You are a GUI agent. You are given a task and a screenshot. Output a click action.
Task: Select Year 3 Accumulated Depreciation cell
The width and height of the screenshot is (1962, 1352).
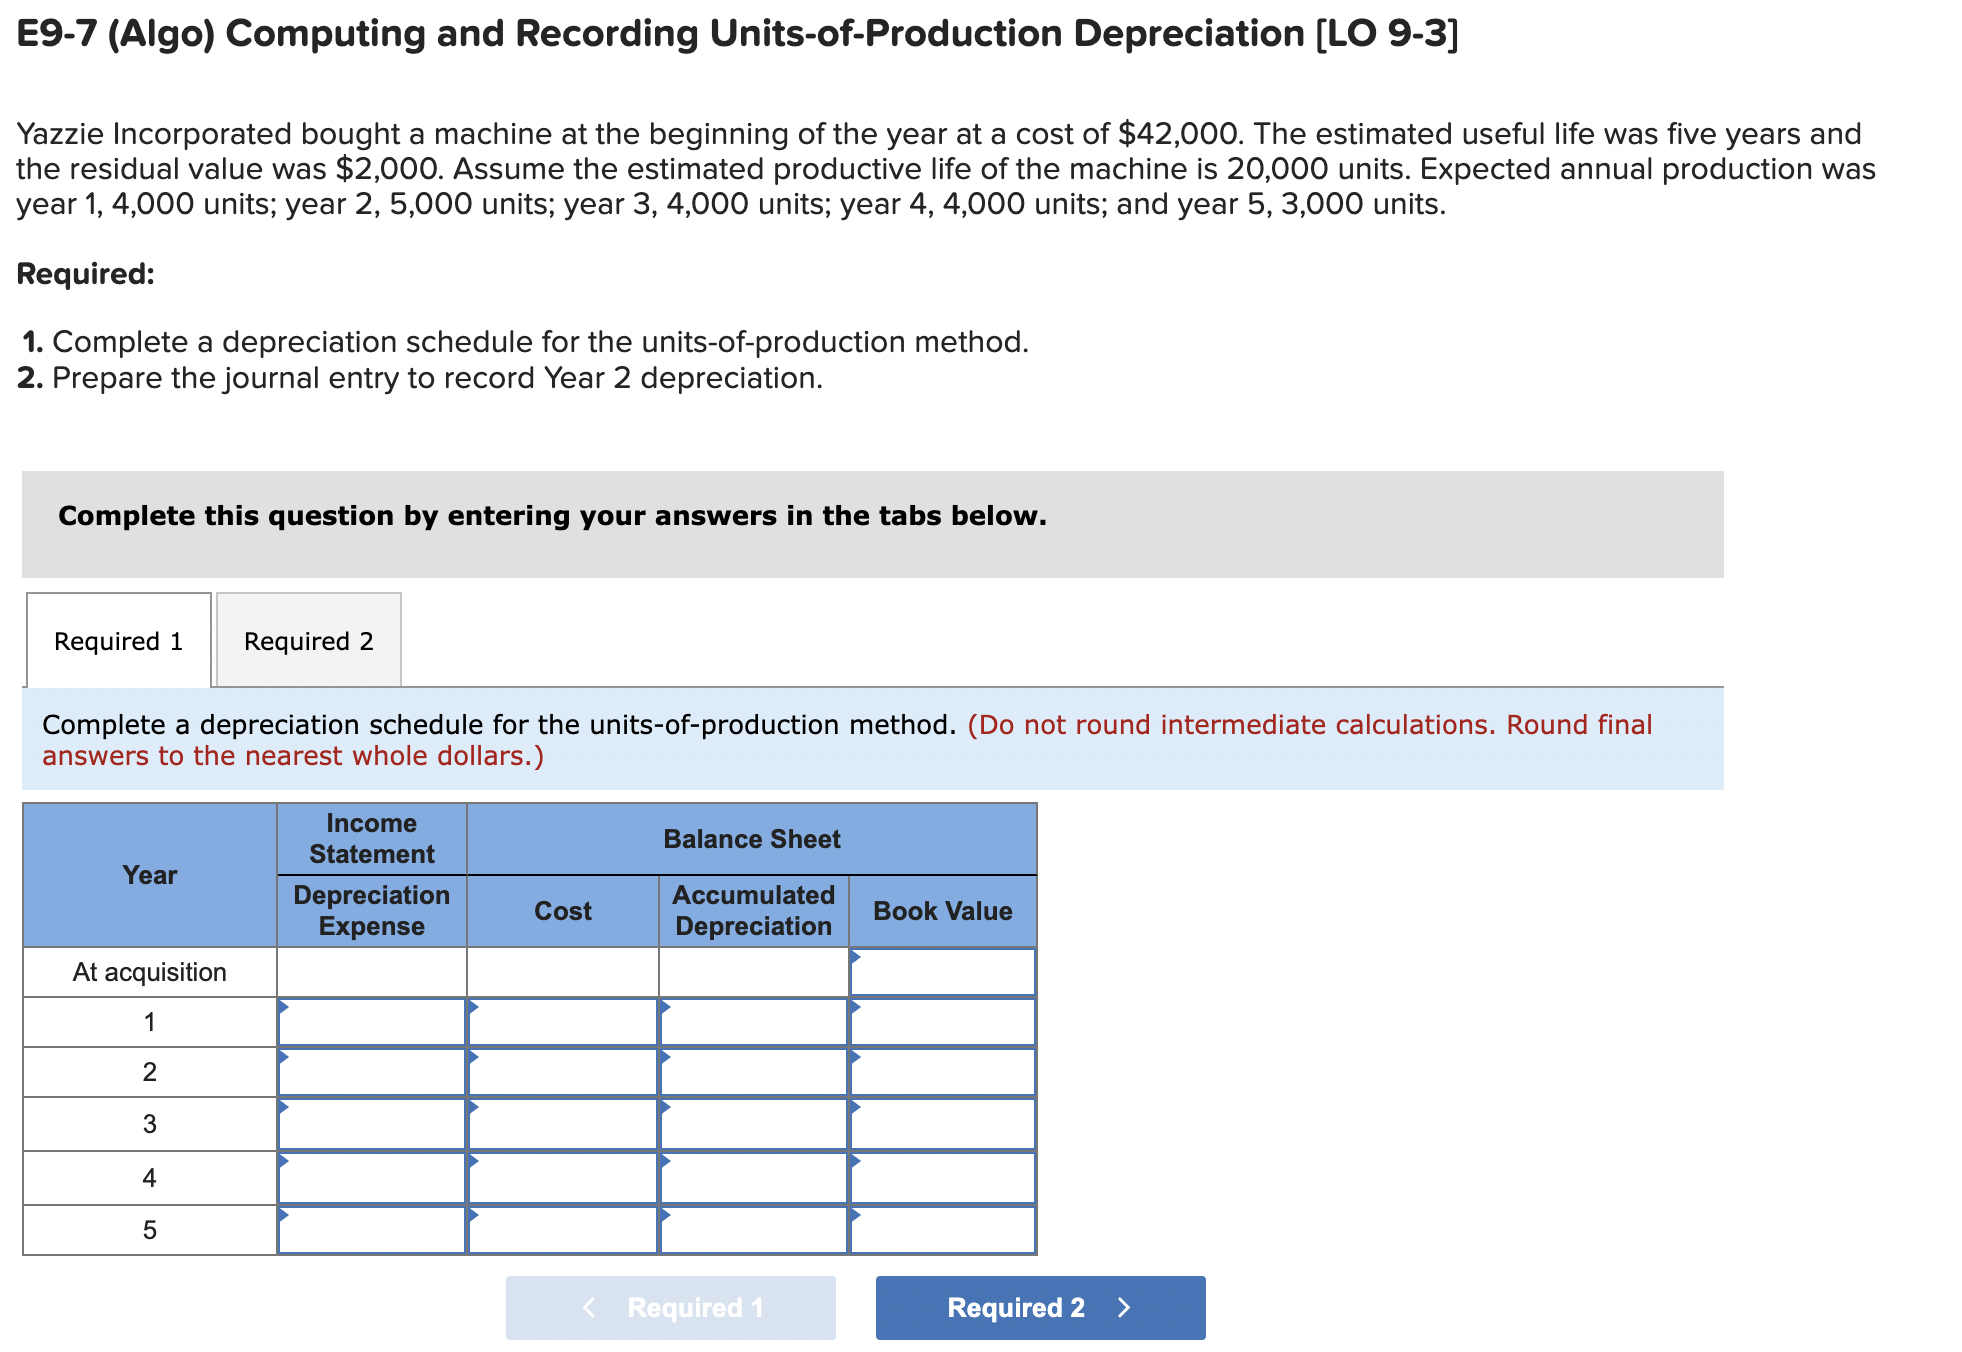753,1124
